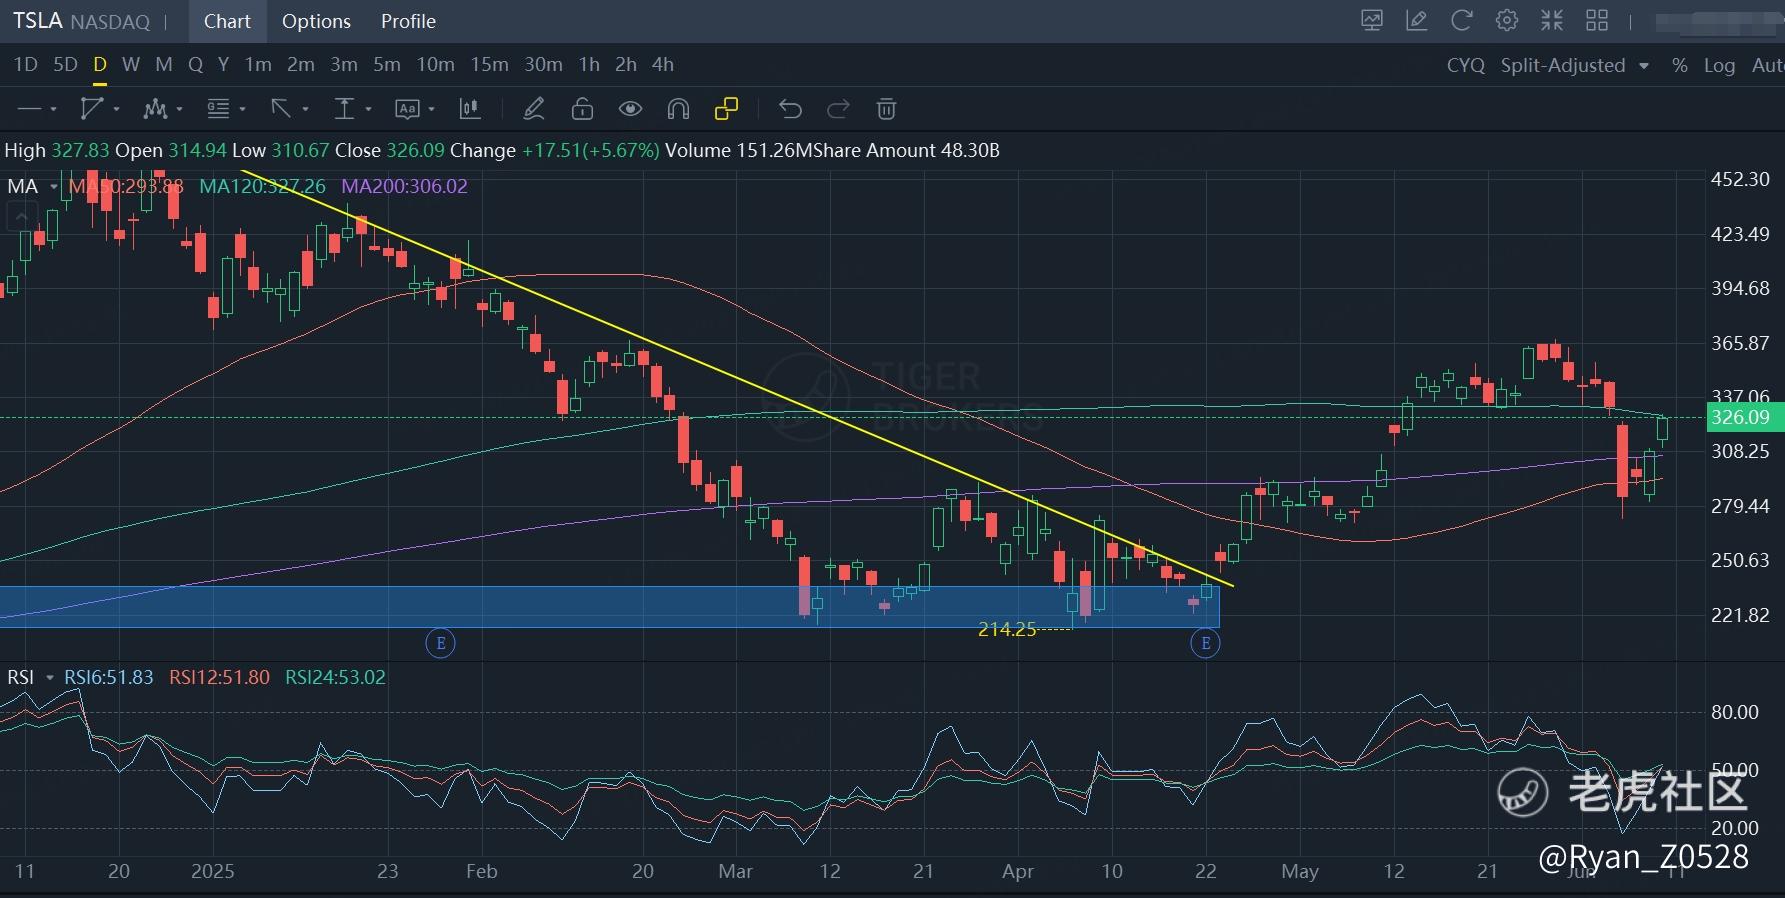Switch to weekly W interval

click(131, 65)
